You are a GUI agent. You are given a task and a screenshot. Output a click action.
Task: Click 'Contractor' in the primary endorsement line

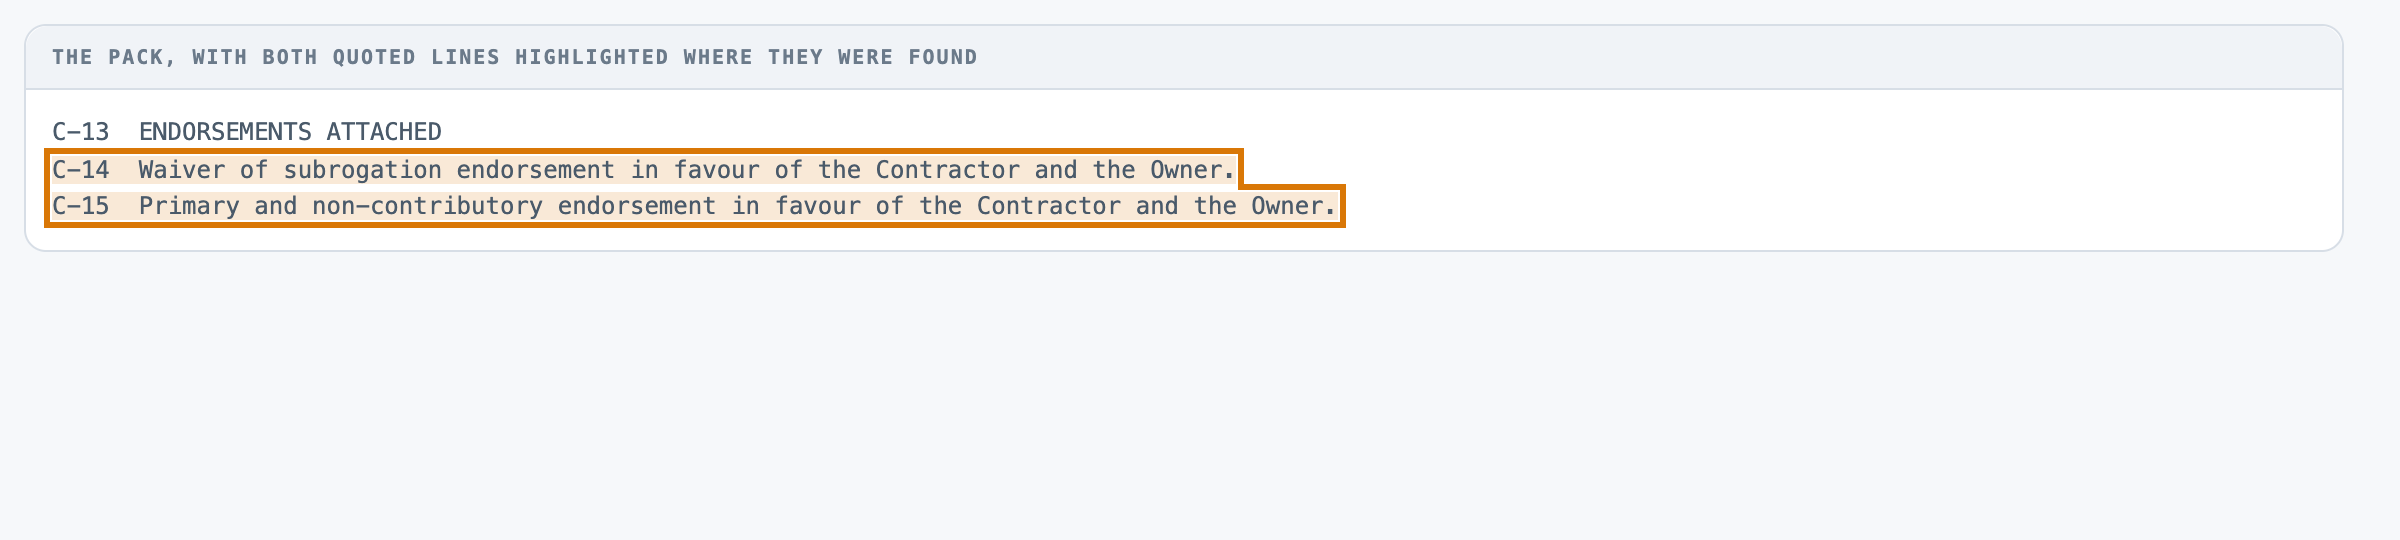[1049, 206]
